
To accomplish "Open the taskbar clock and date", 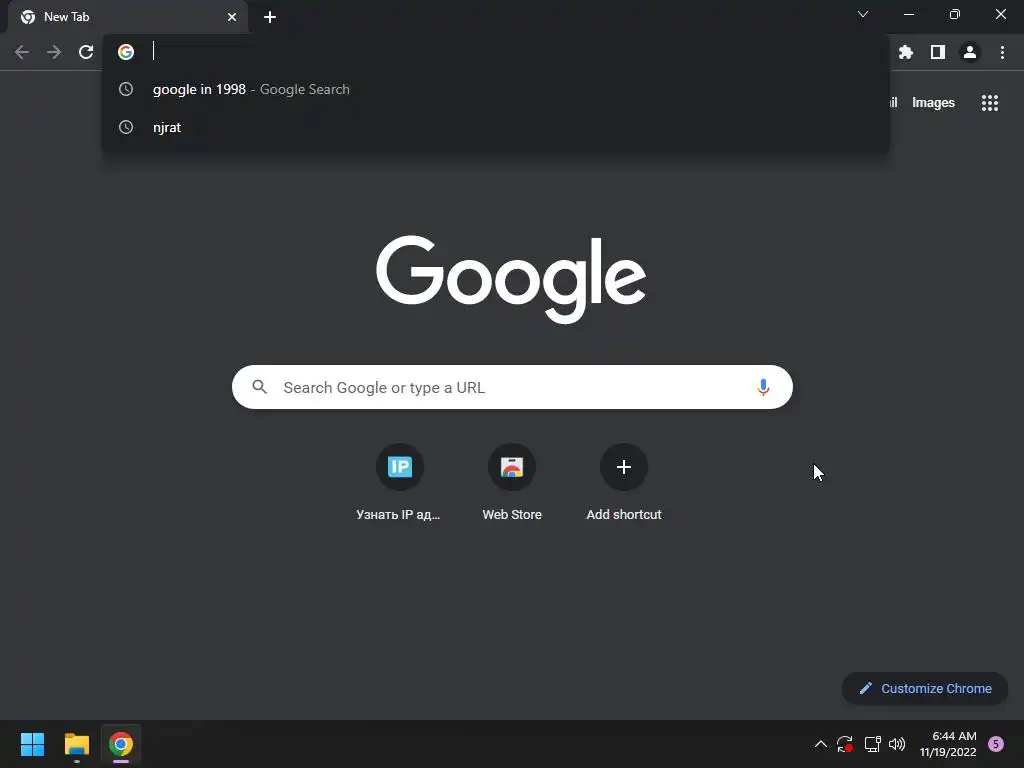I will pos(948,744).
